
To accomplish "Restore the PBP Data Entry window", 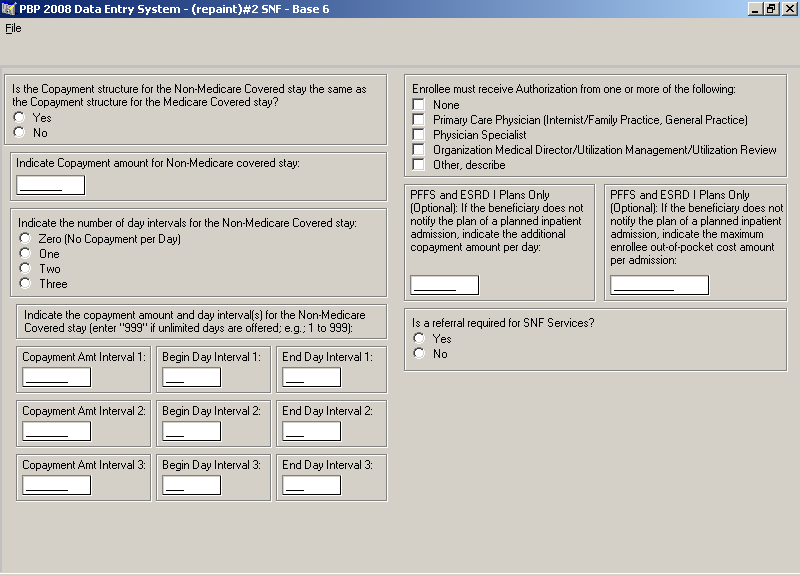I will (771, 9).
